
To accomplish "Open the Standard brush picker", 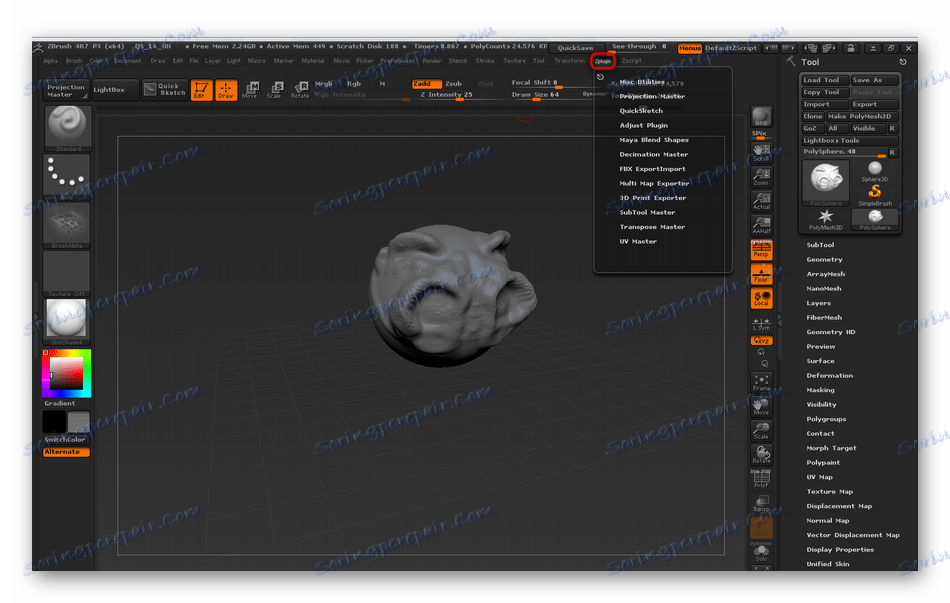I will pyautogui.click(x=67, y=128).
